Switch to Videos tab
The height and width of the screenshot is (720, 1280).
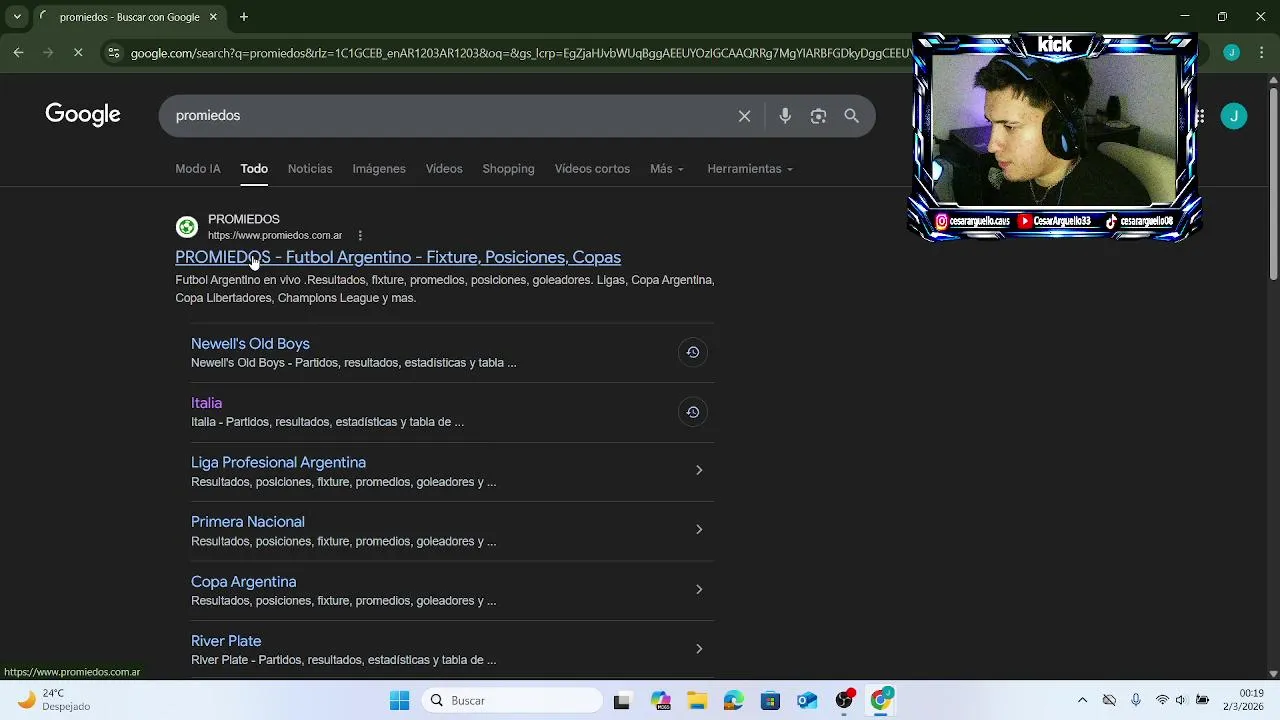pyautogui.click(x=444, y=169)
